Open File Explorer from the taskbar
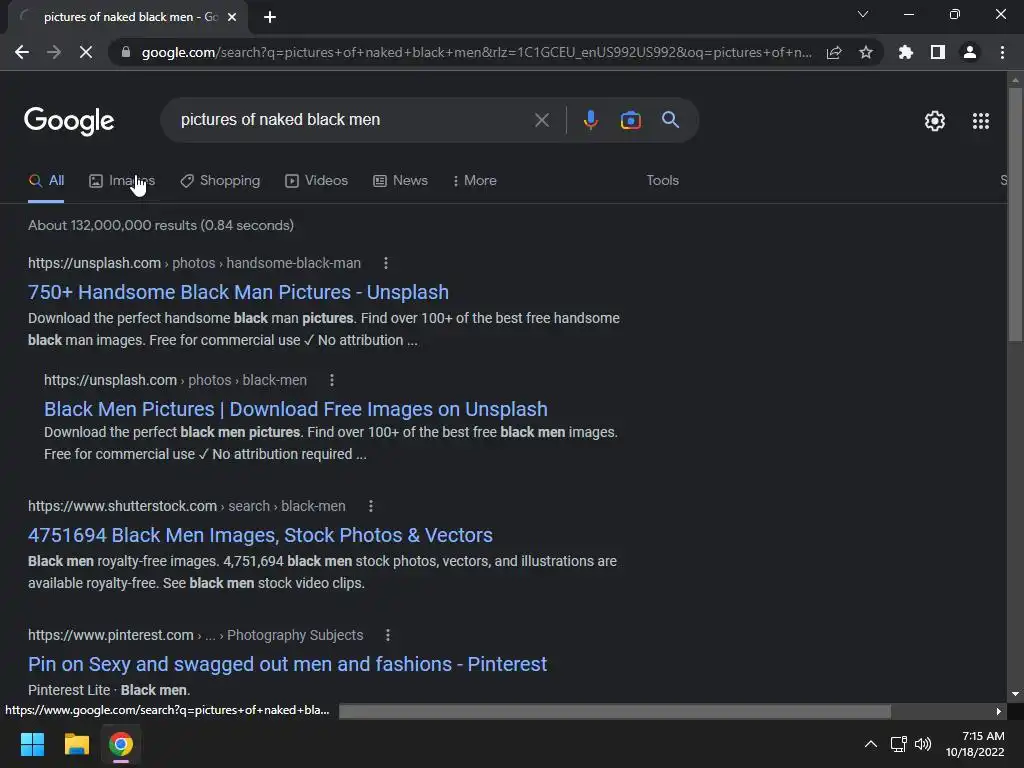1024x768 pixels. [x=76, y=744]
